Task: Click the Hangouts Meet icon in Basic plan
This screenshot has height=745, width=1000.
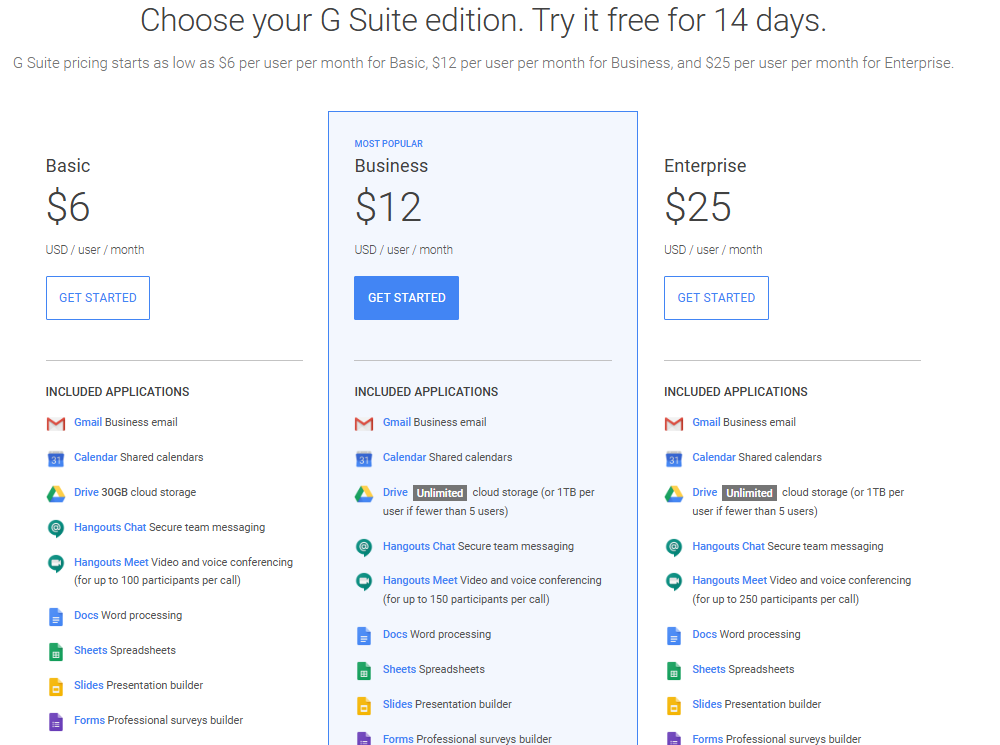Action: [x=56, y=563]
